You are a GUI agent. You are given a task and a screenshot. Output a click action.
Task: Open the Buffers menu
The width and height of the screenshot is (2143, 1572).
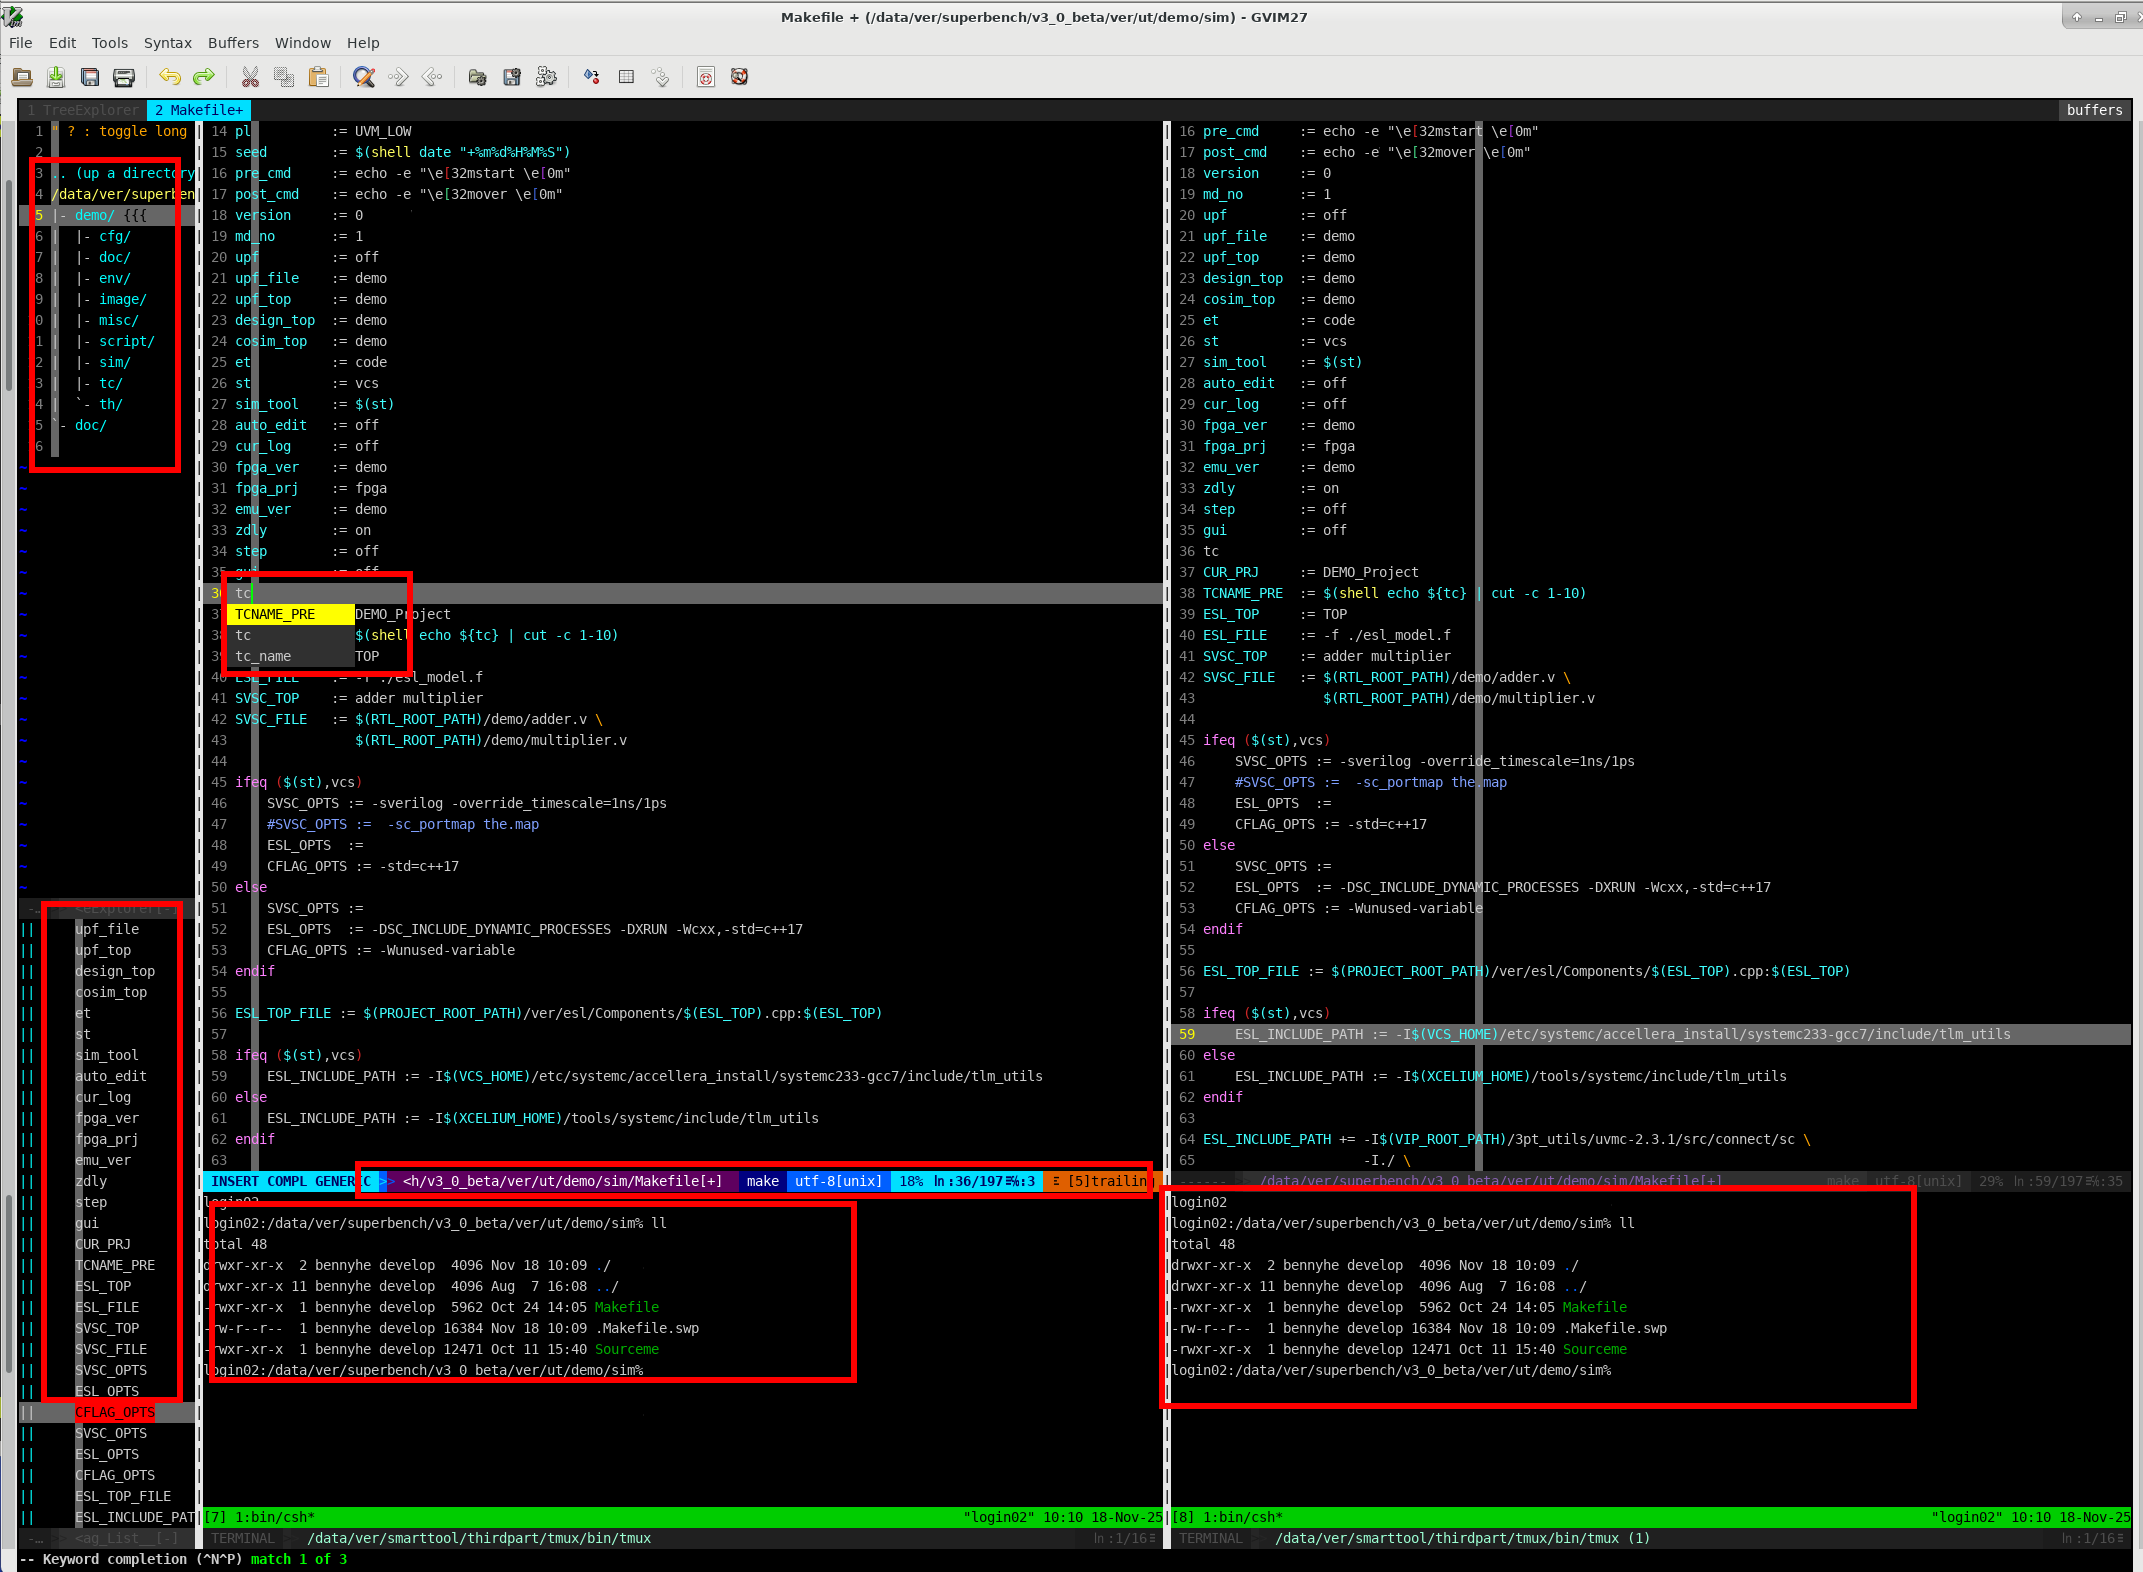(x=233, y=43)
